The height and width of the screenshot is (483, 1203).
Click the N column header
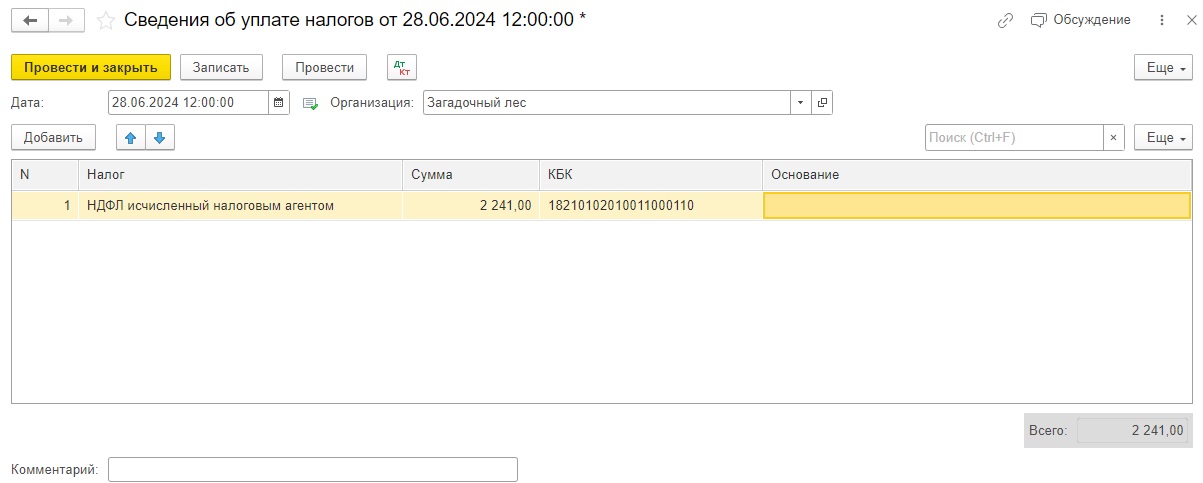point(45,175)
